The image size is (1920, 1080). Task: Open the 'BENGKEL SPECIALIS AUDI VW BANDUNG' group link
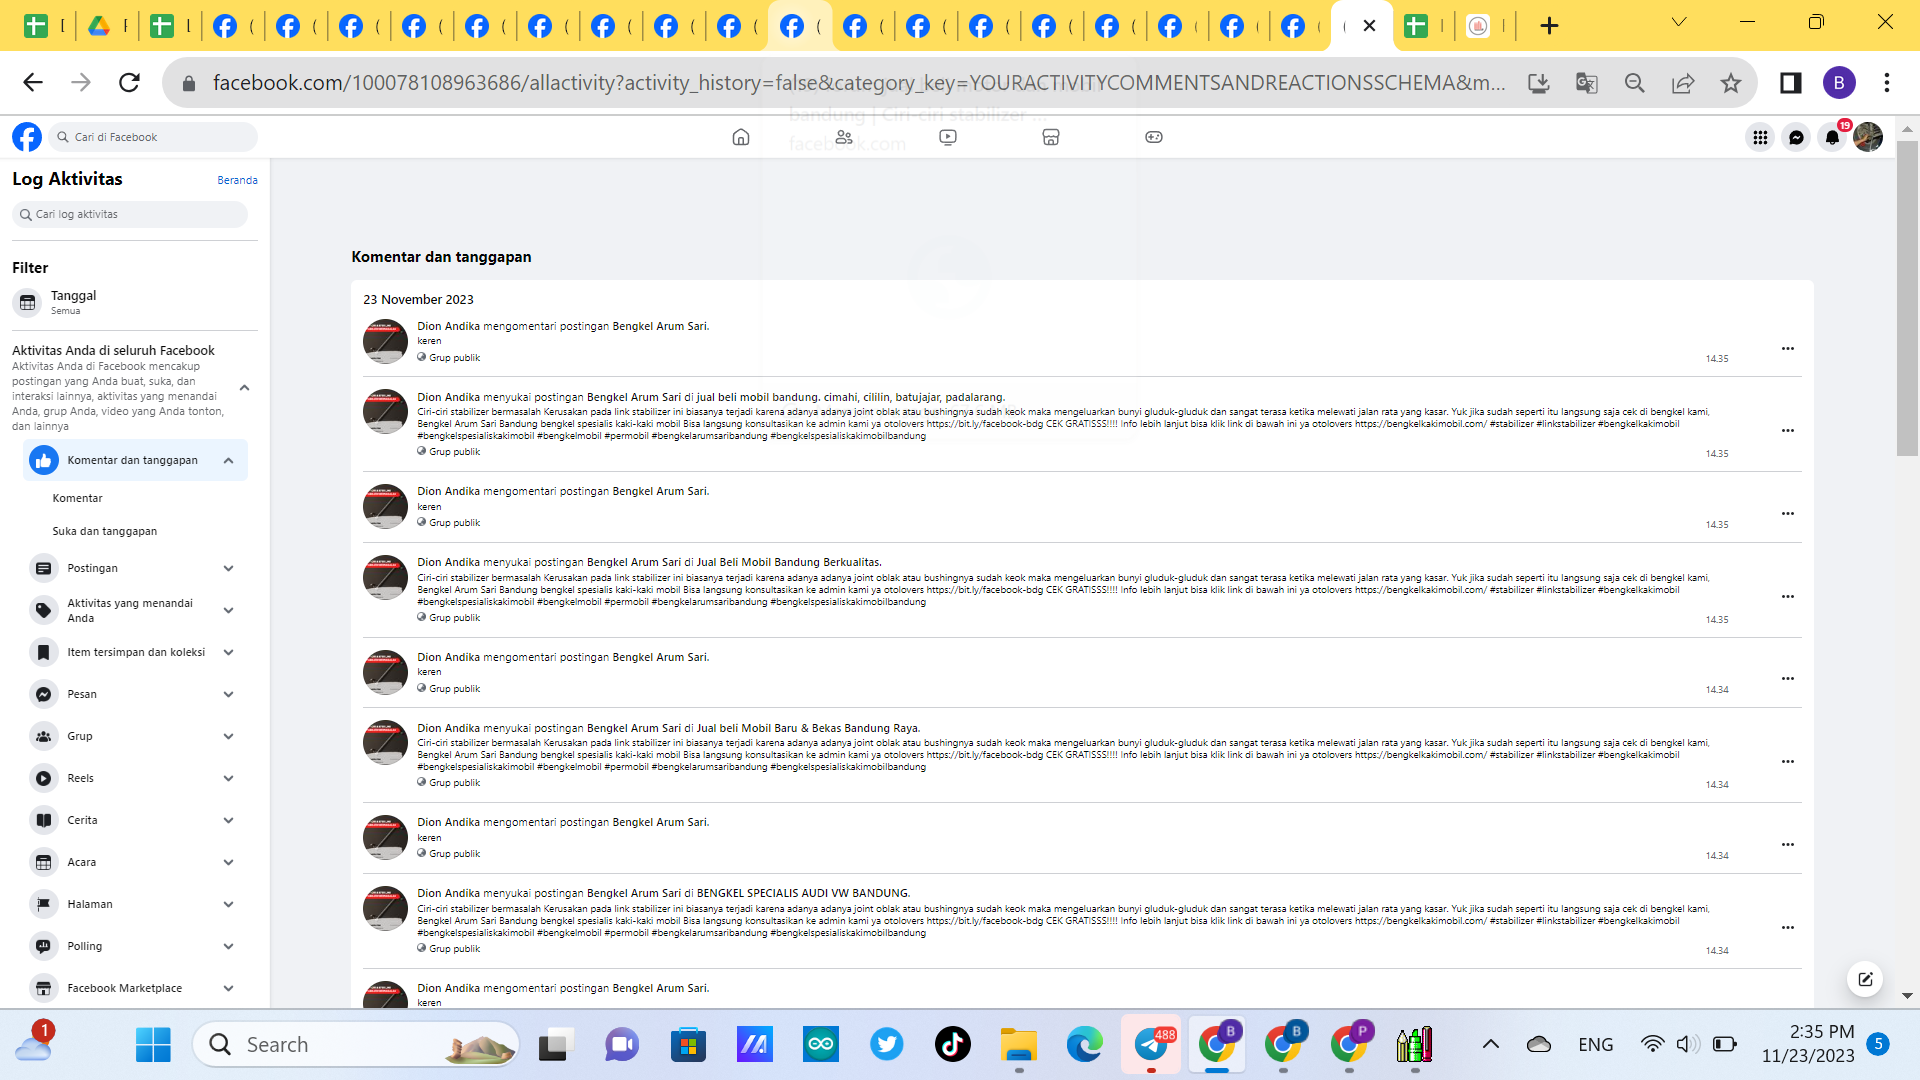[x=803, y=893]
